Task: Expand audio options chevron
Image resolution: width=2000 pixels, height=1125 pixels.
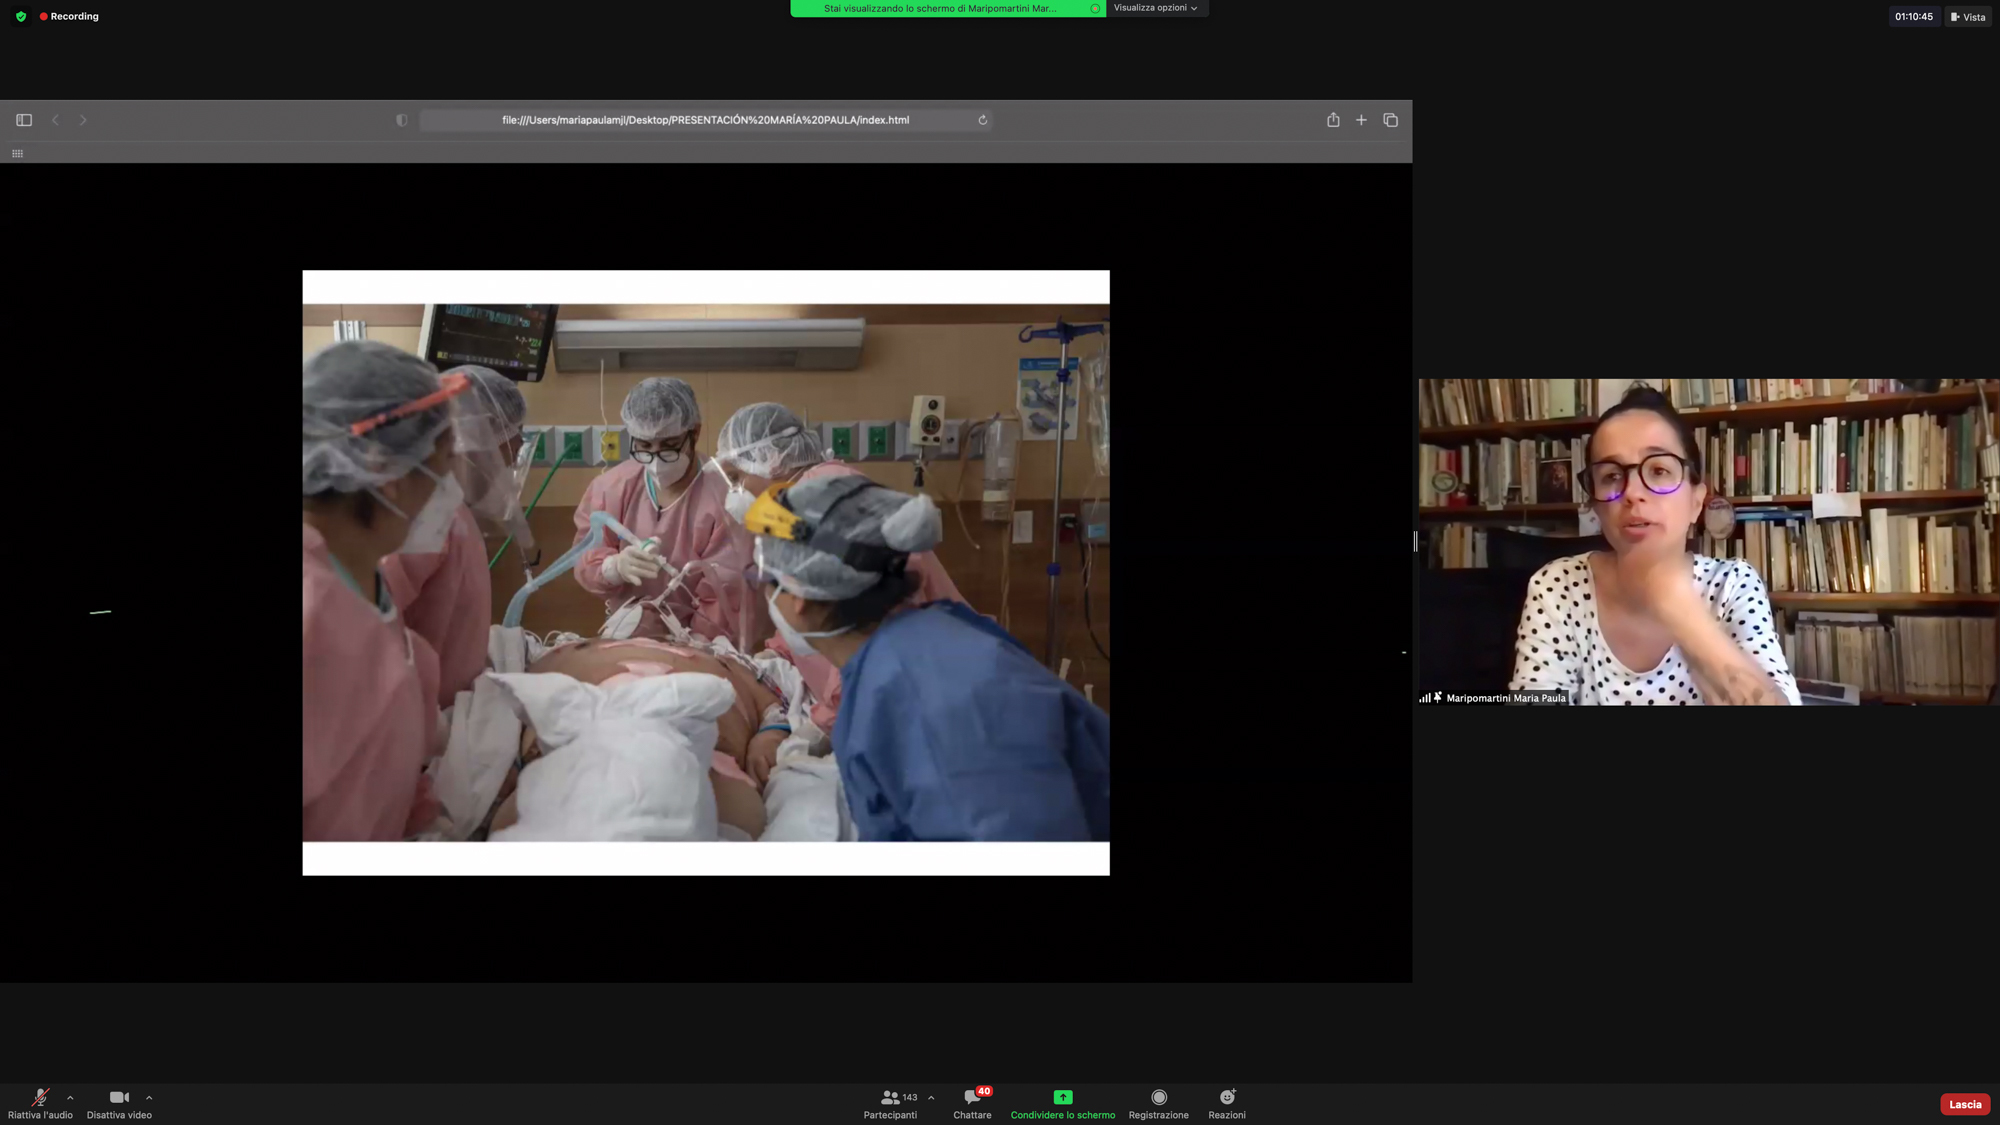Action: (x=70, y=1098)
